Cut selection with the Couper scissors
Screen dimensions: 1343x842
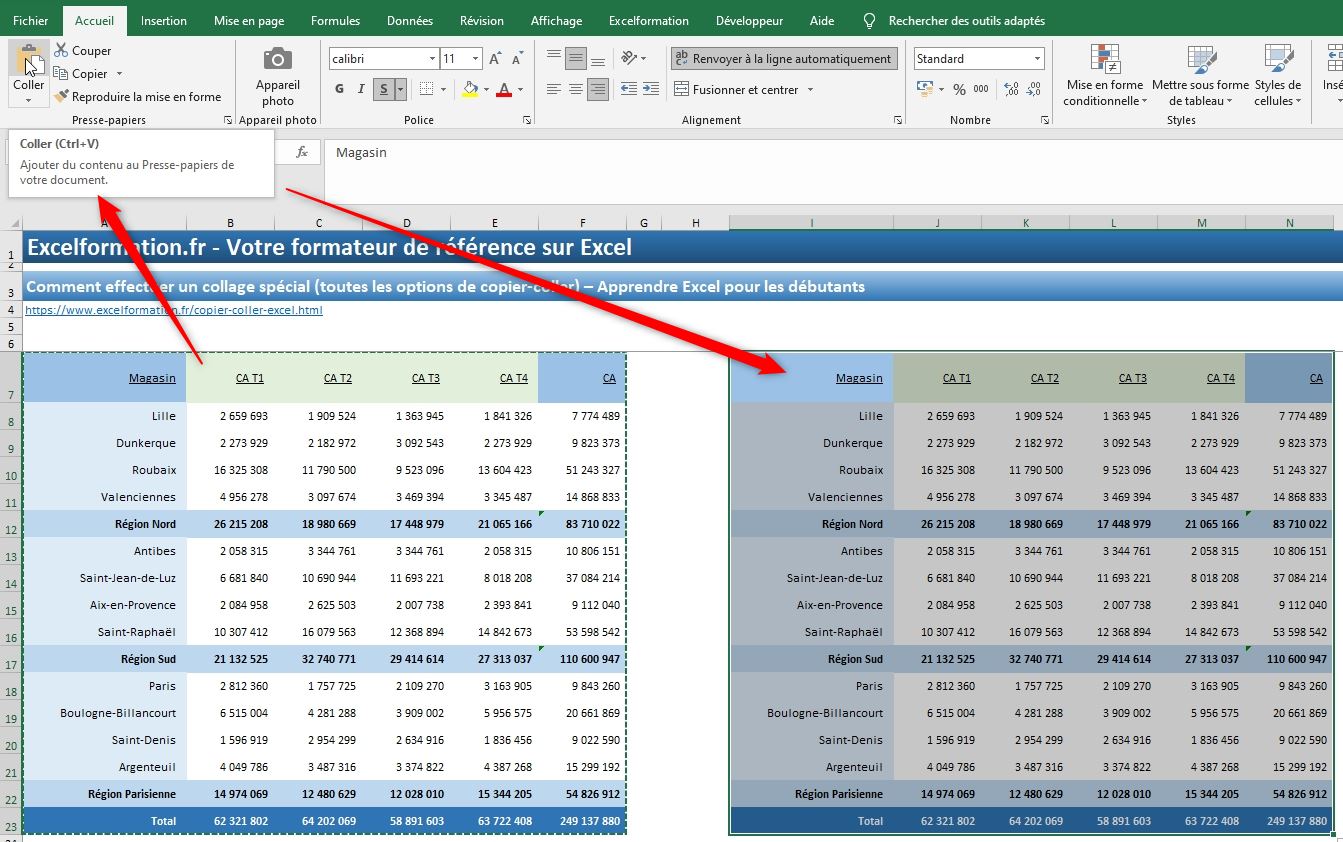point(82,50)
